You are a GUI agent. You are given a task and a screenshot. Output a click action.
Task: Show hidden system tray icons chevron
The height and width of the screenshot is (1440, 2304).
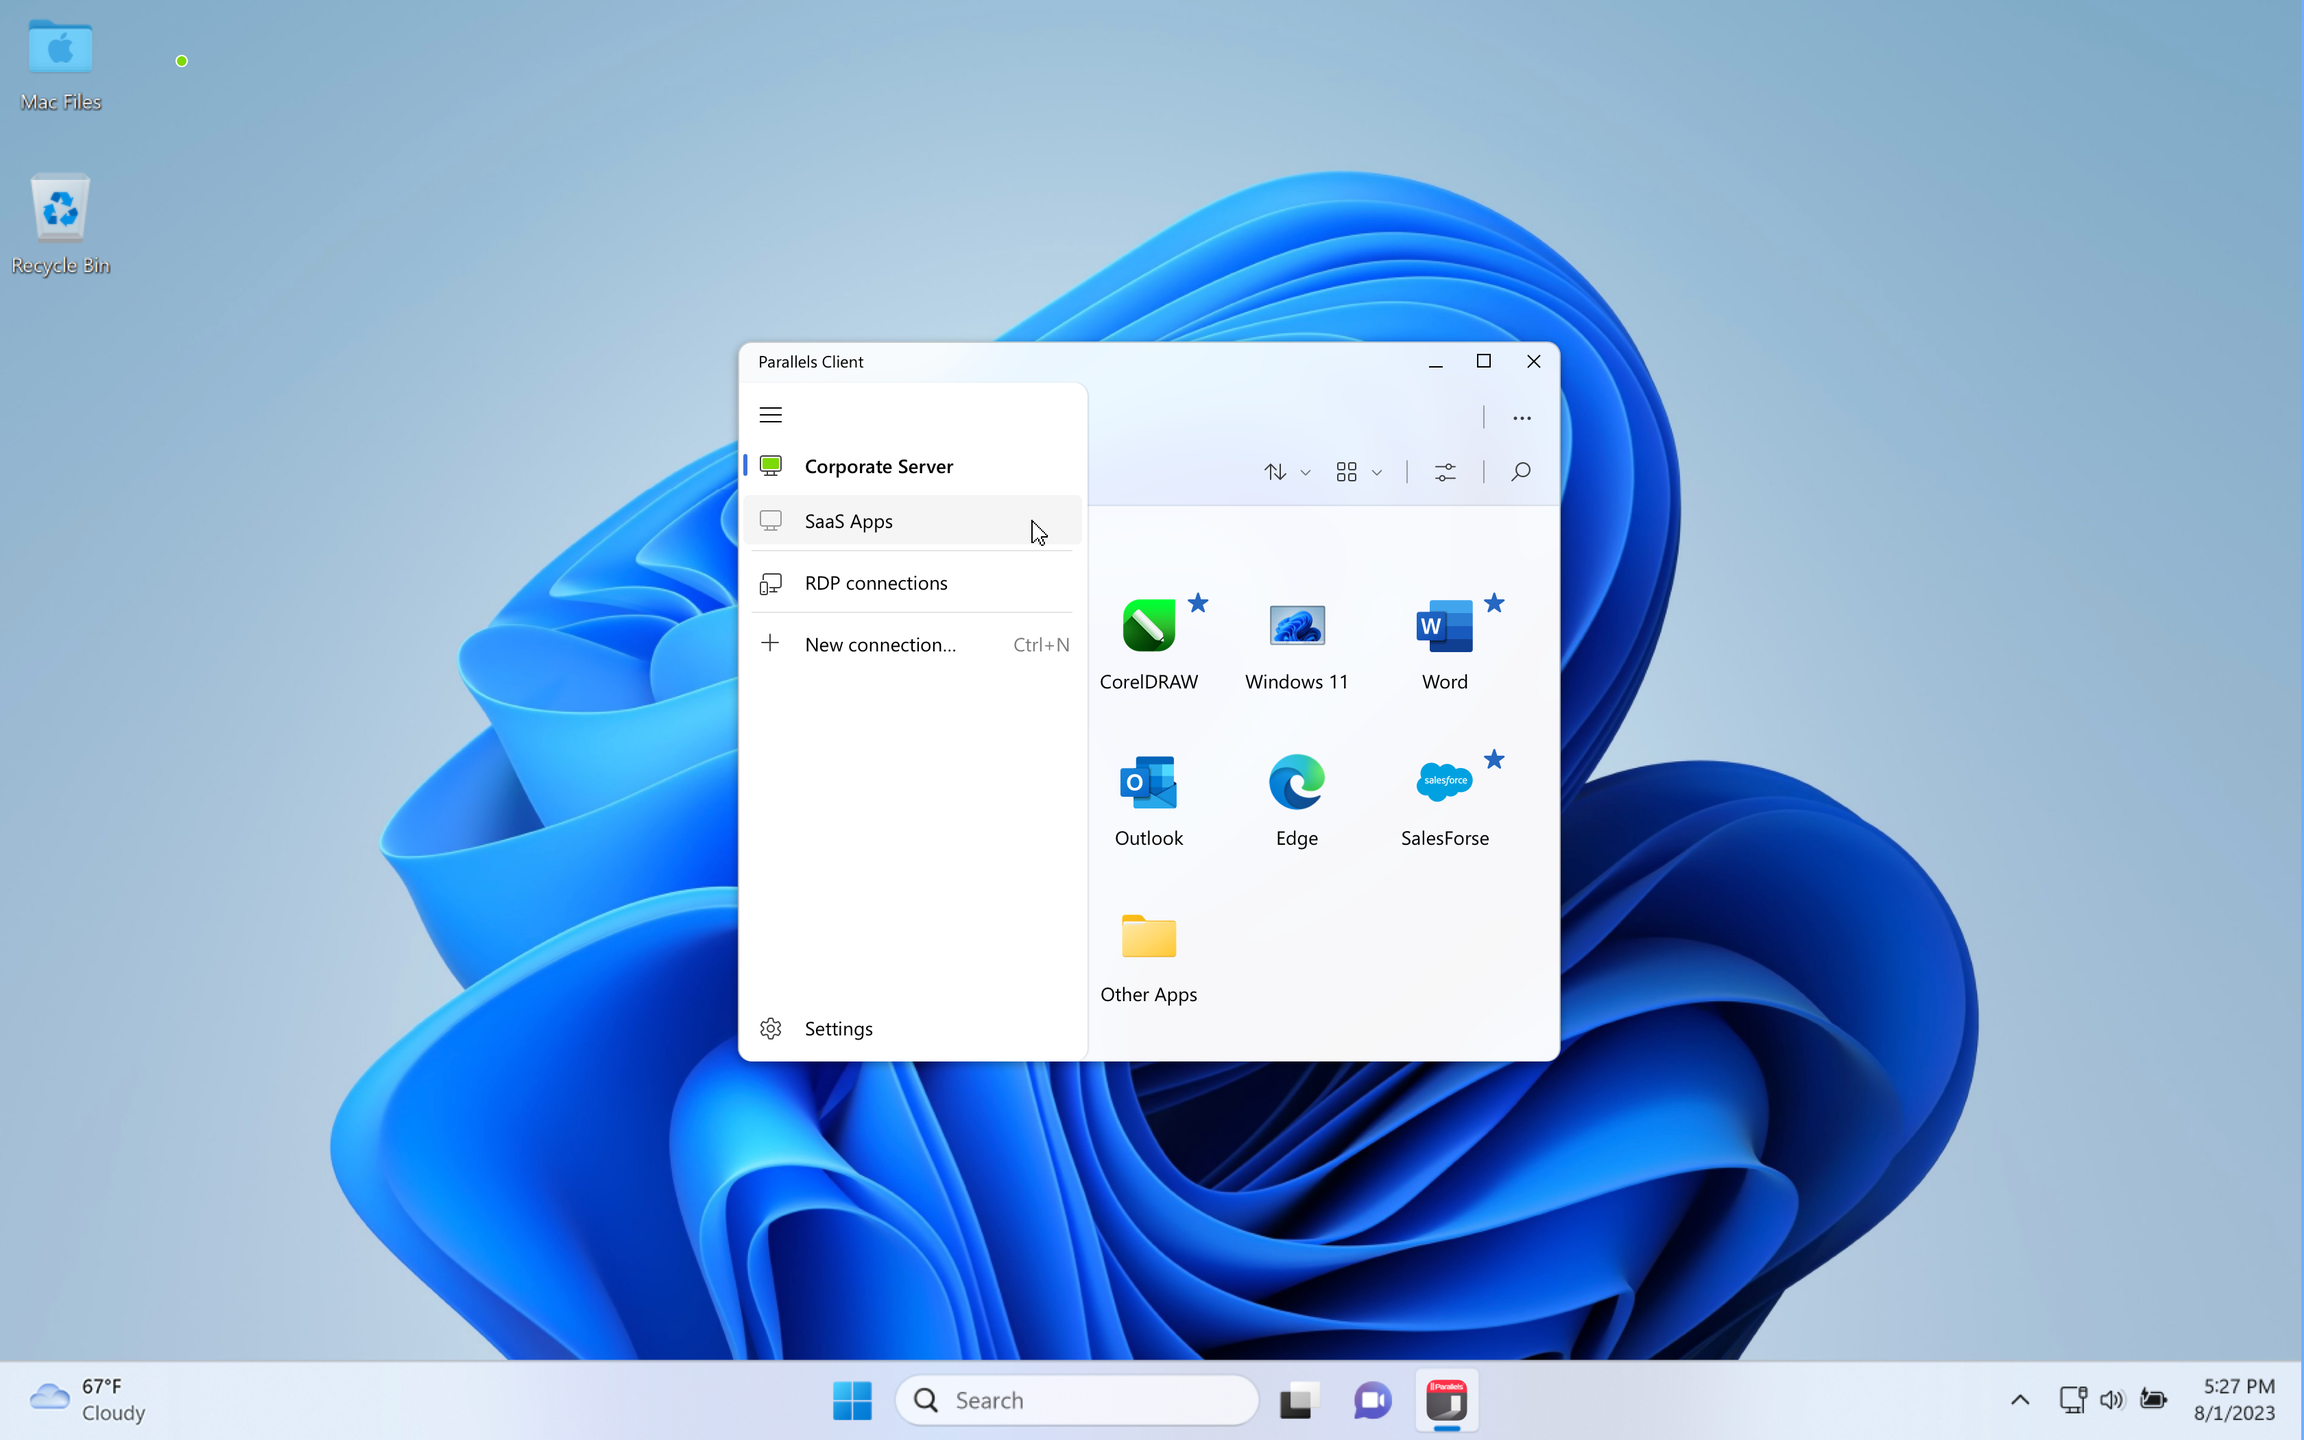(x=2019, y=1400)
